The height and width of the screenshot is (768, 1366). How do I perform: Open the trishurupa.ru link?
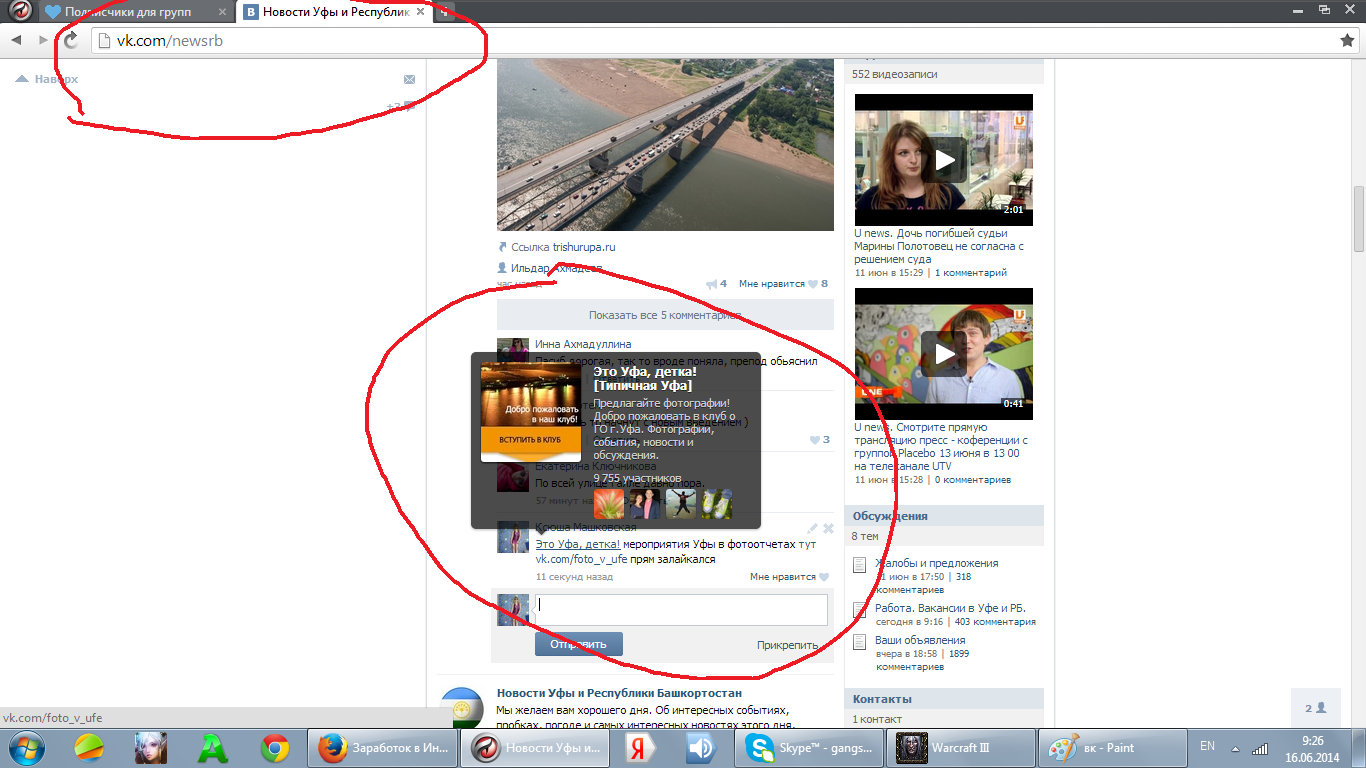[x=584, y=247]
